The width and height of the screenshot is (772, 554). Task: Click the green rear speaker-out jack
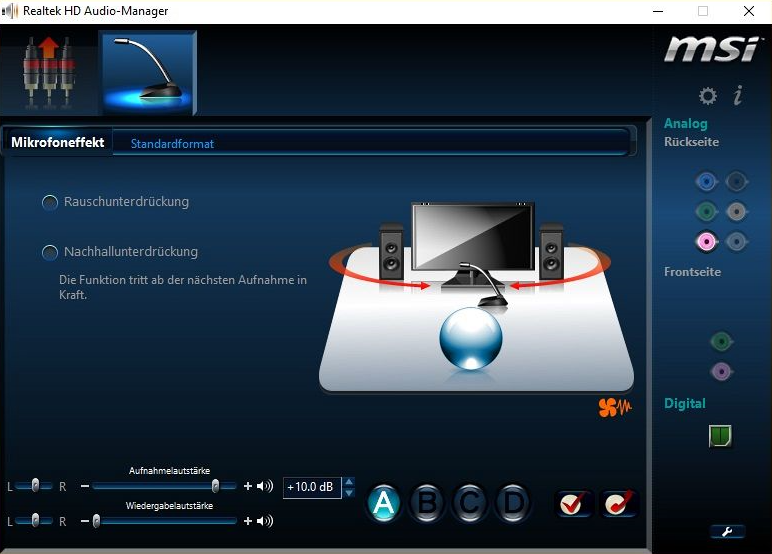[707, 212]
